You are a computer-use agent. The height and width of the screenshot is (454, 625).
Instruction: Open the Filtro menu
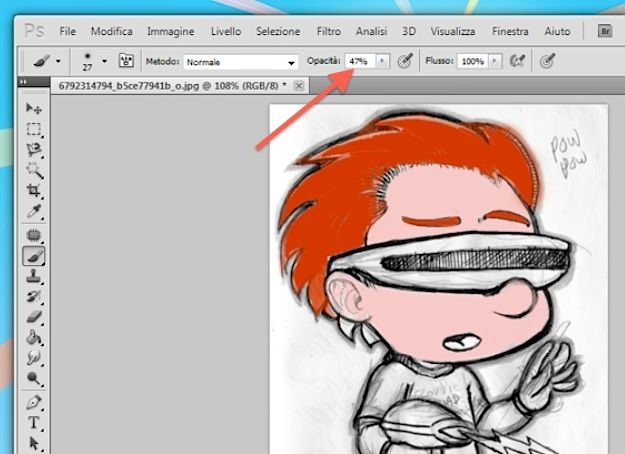(328, 31)
